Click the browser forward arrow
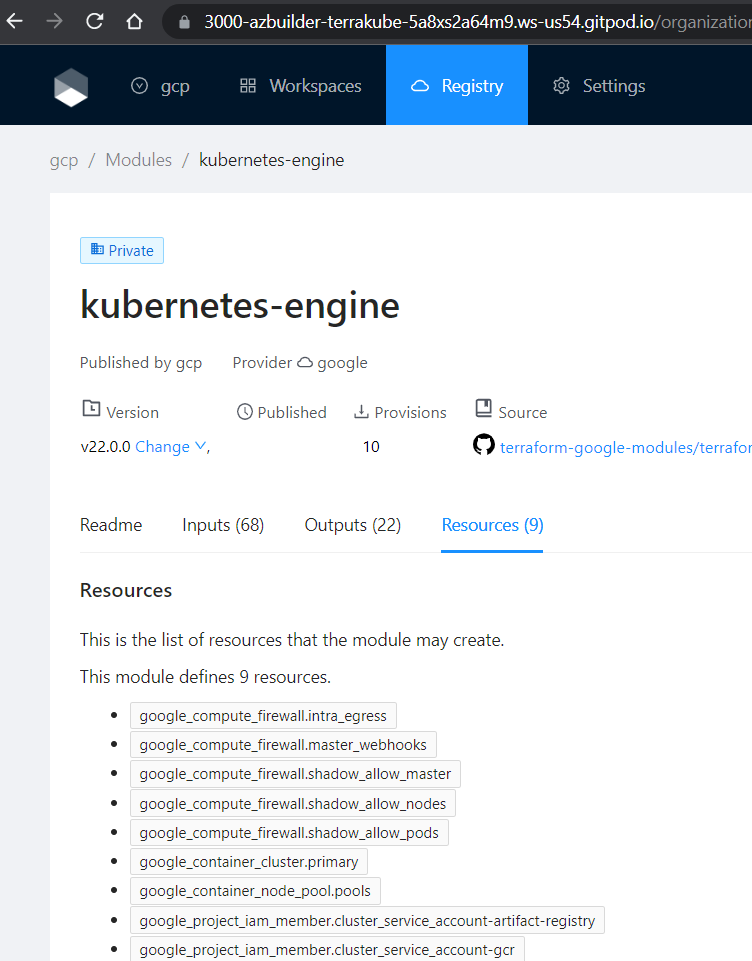The width and height of the screenshot is (752, 961). tap(55, 21)
